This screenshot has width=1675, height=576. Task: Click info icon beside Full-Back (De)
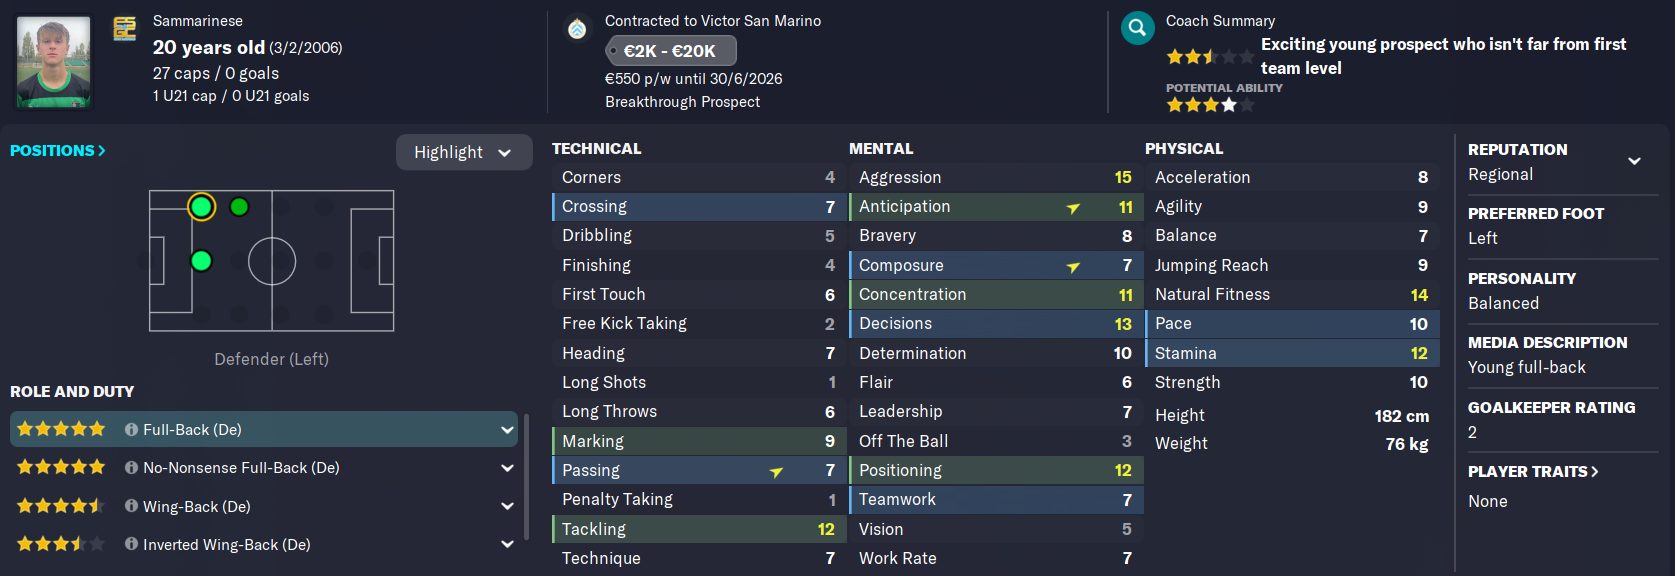pos(131,429)
